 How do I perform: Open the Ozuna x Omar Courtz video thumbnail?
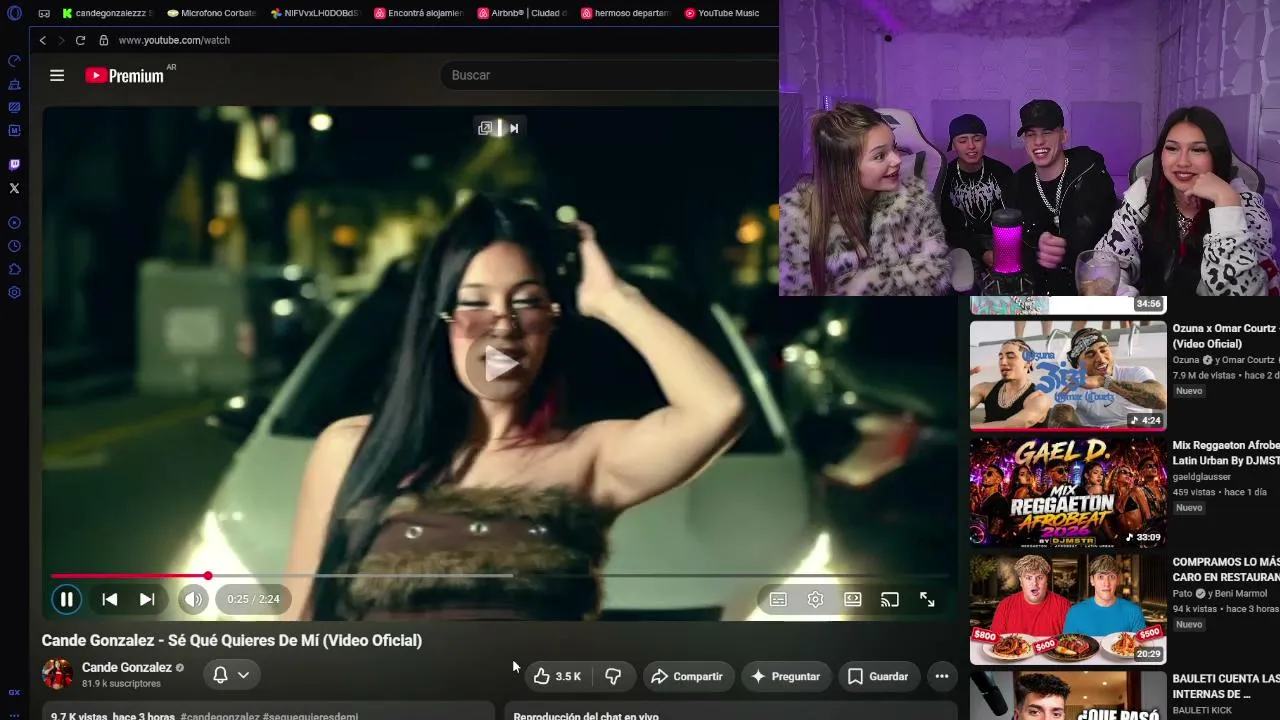(1068, 375)
